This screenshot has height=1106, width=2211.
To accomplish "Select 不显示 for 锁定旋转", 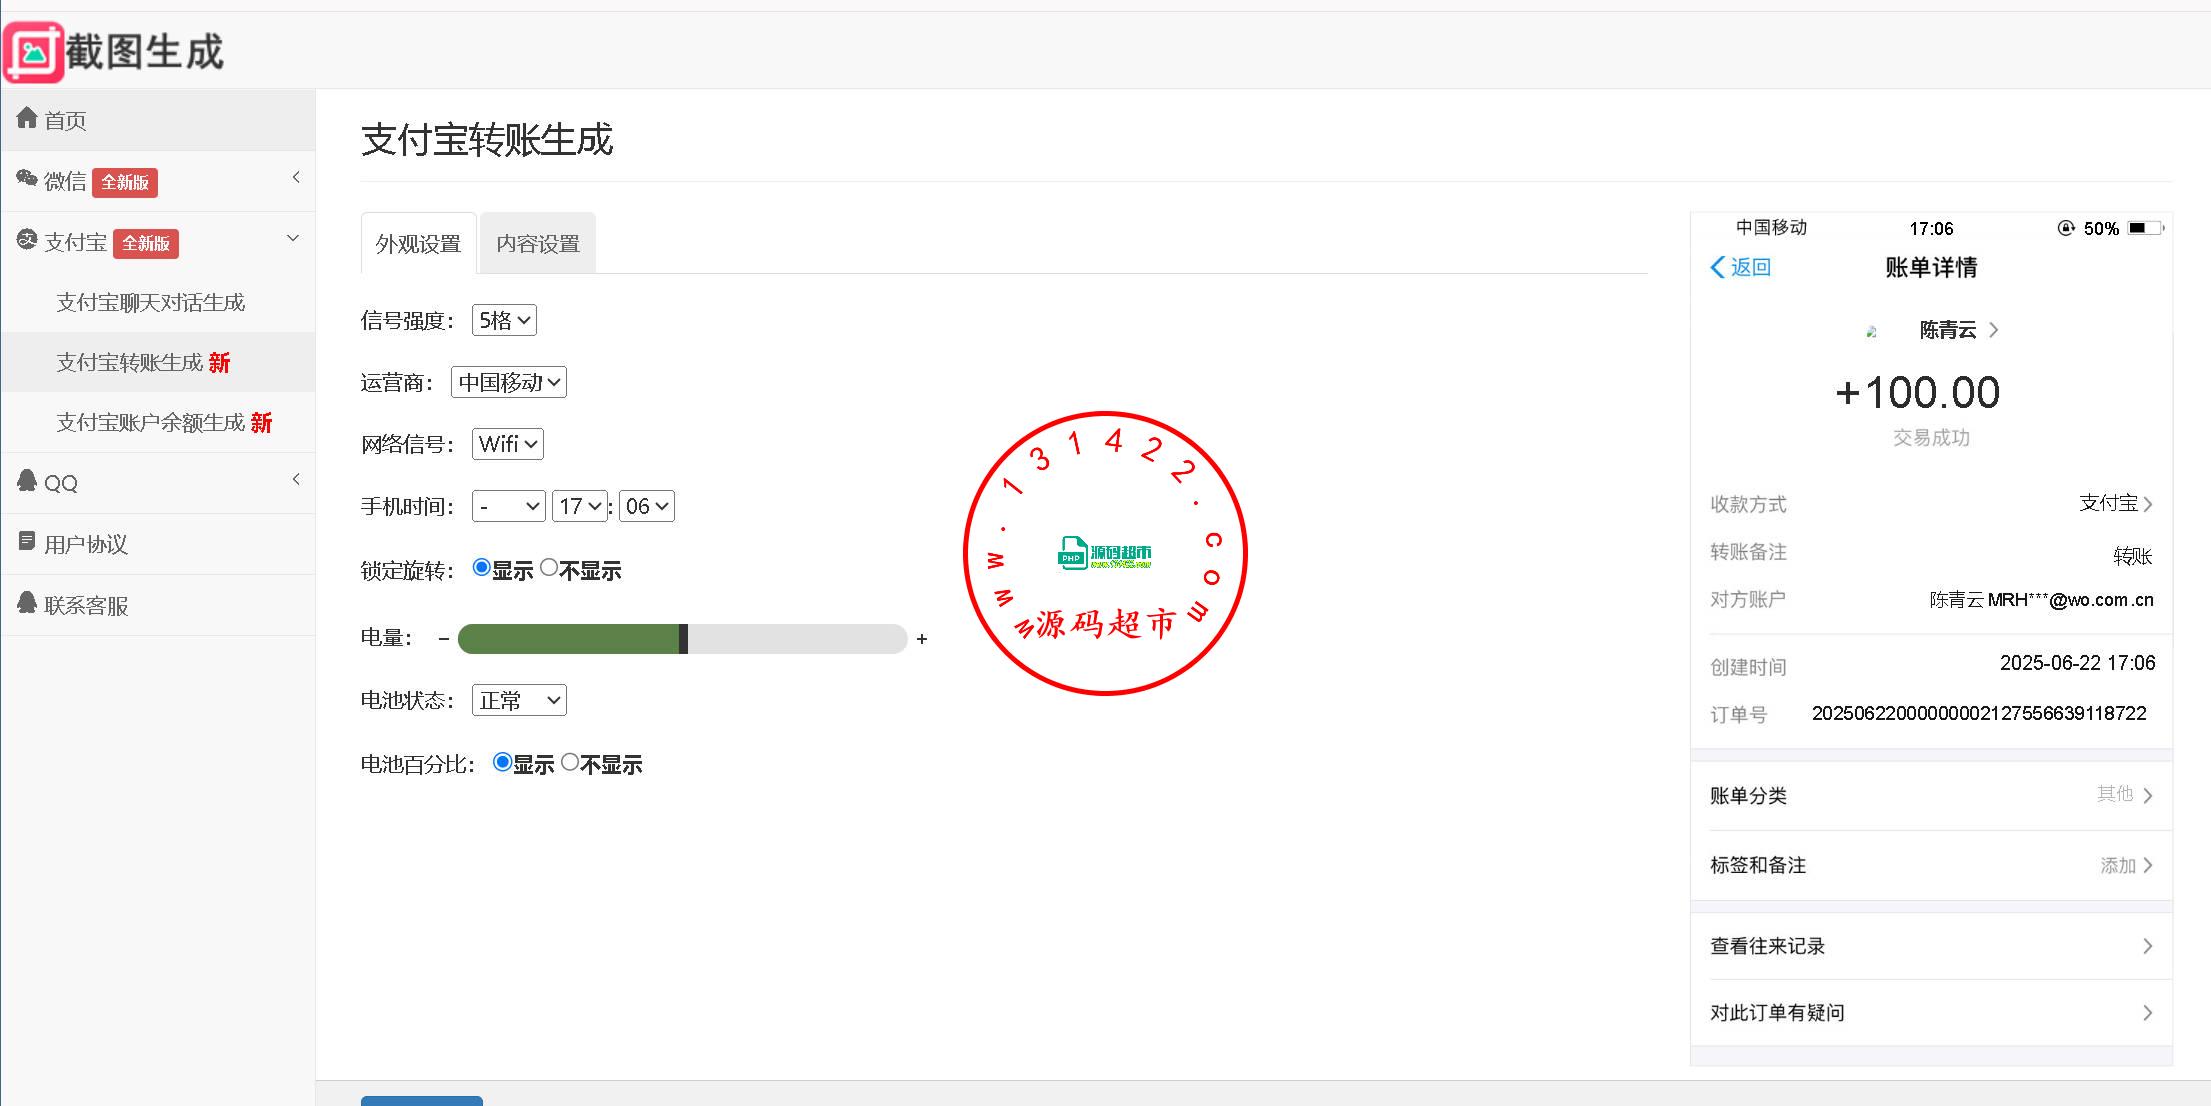I will click(549, 568).
